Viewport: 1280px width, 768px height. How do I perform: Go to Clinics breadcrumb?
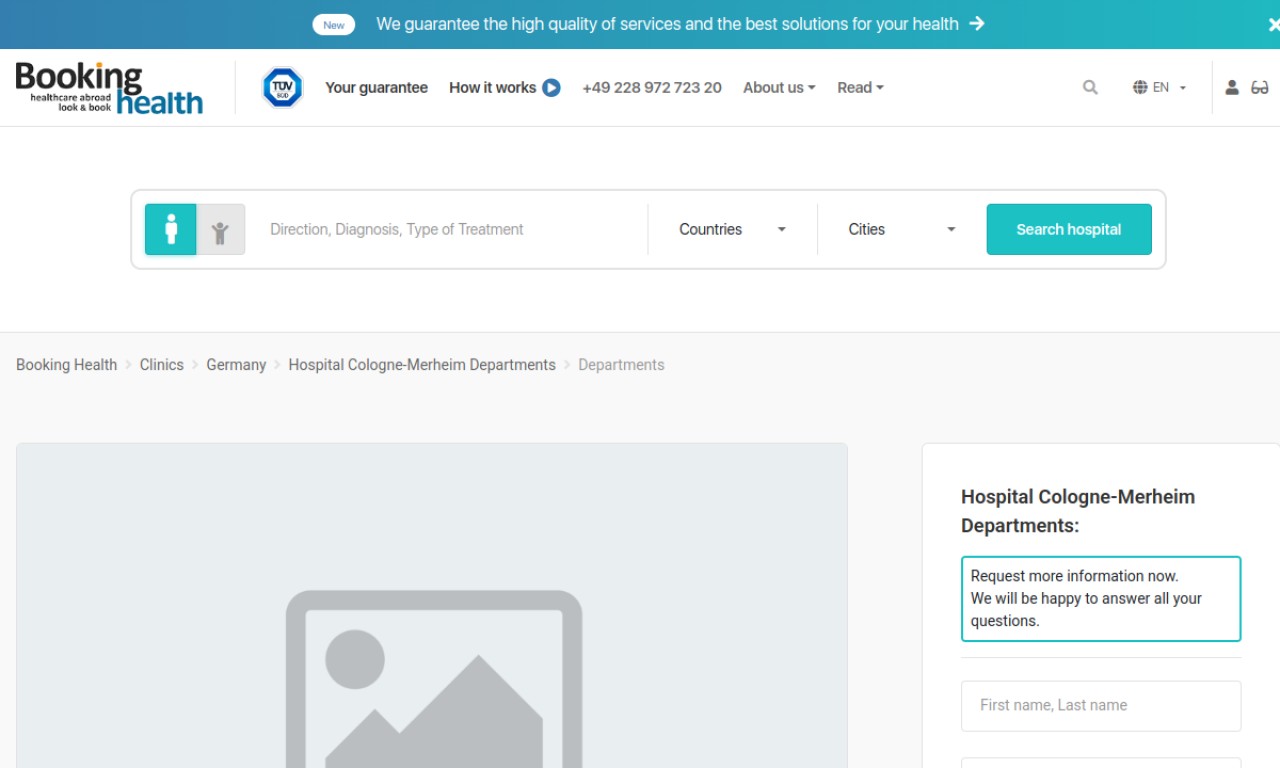point(162,365)
